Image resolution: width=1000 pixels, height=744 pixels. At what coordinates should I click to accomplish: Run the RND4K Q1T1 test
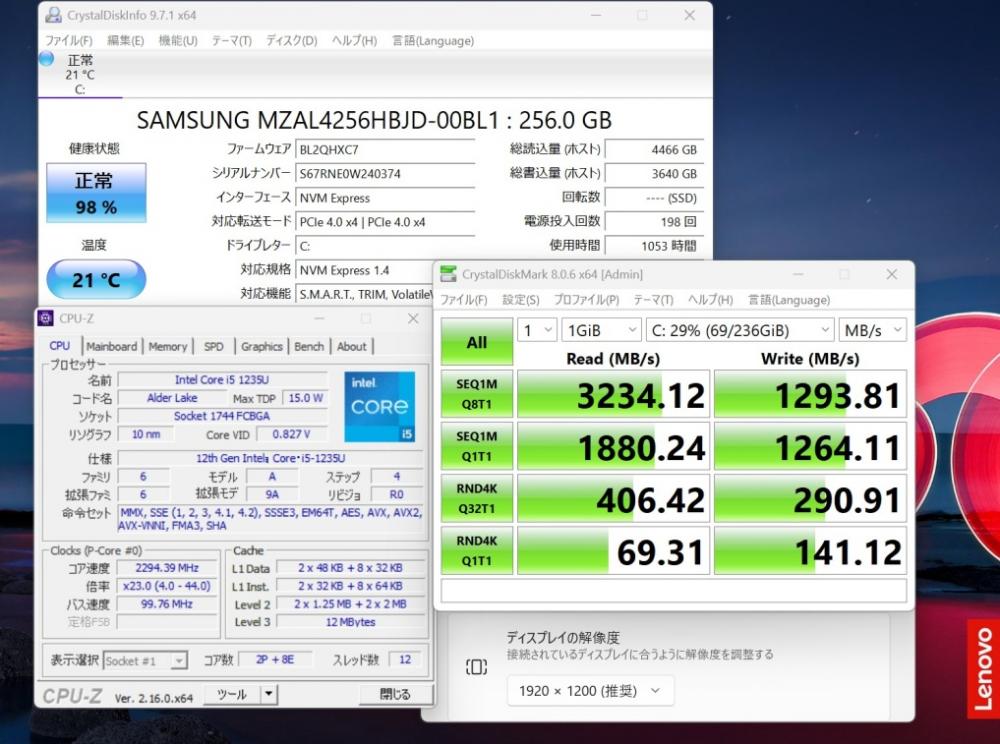point(476,551)
